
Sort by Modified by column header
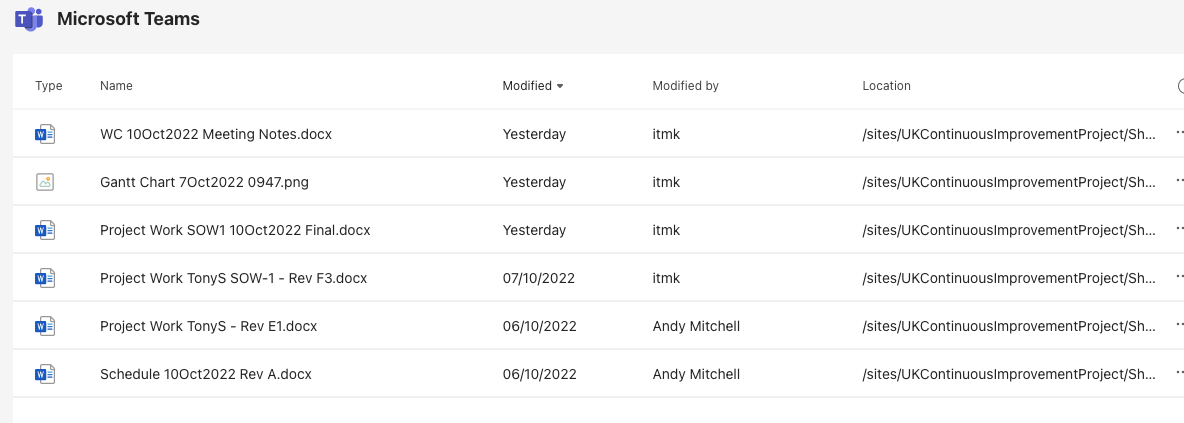(x=685, y=86)
